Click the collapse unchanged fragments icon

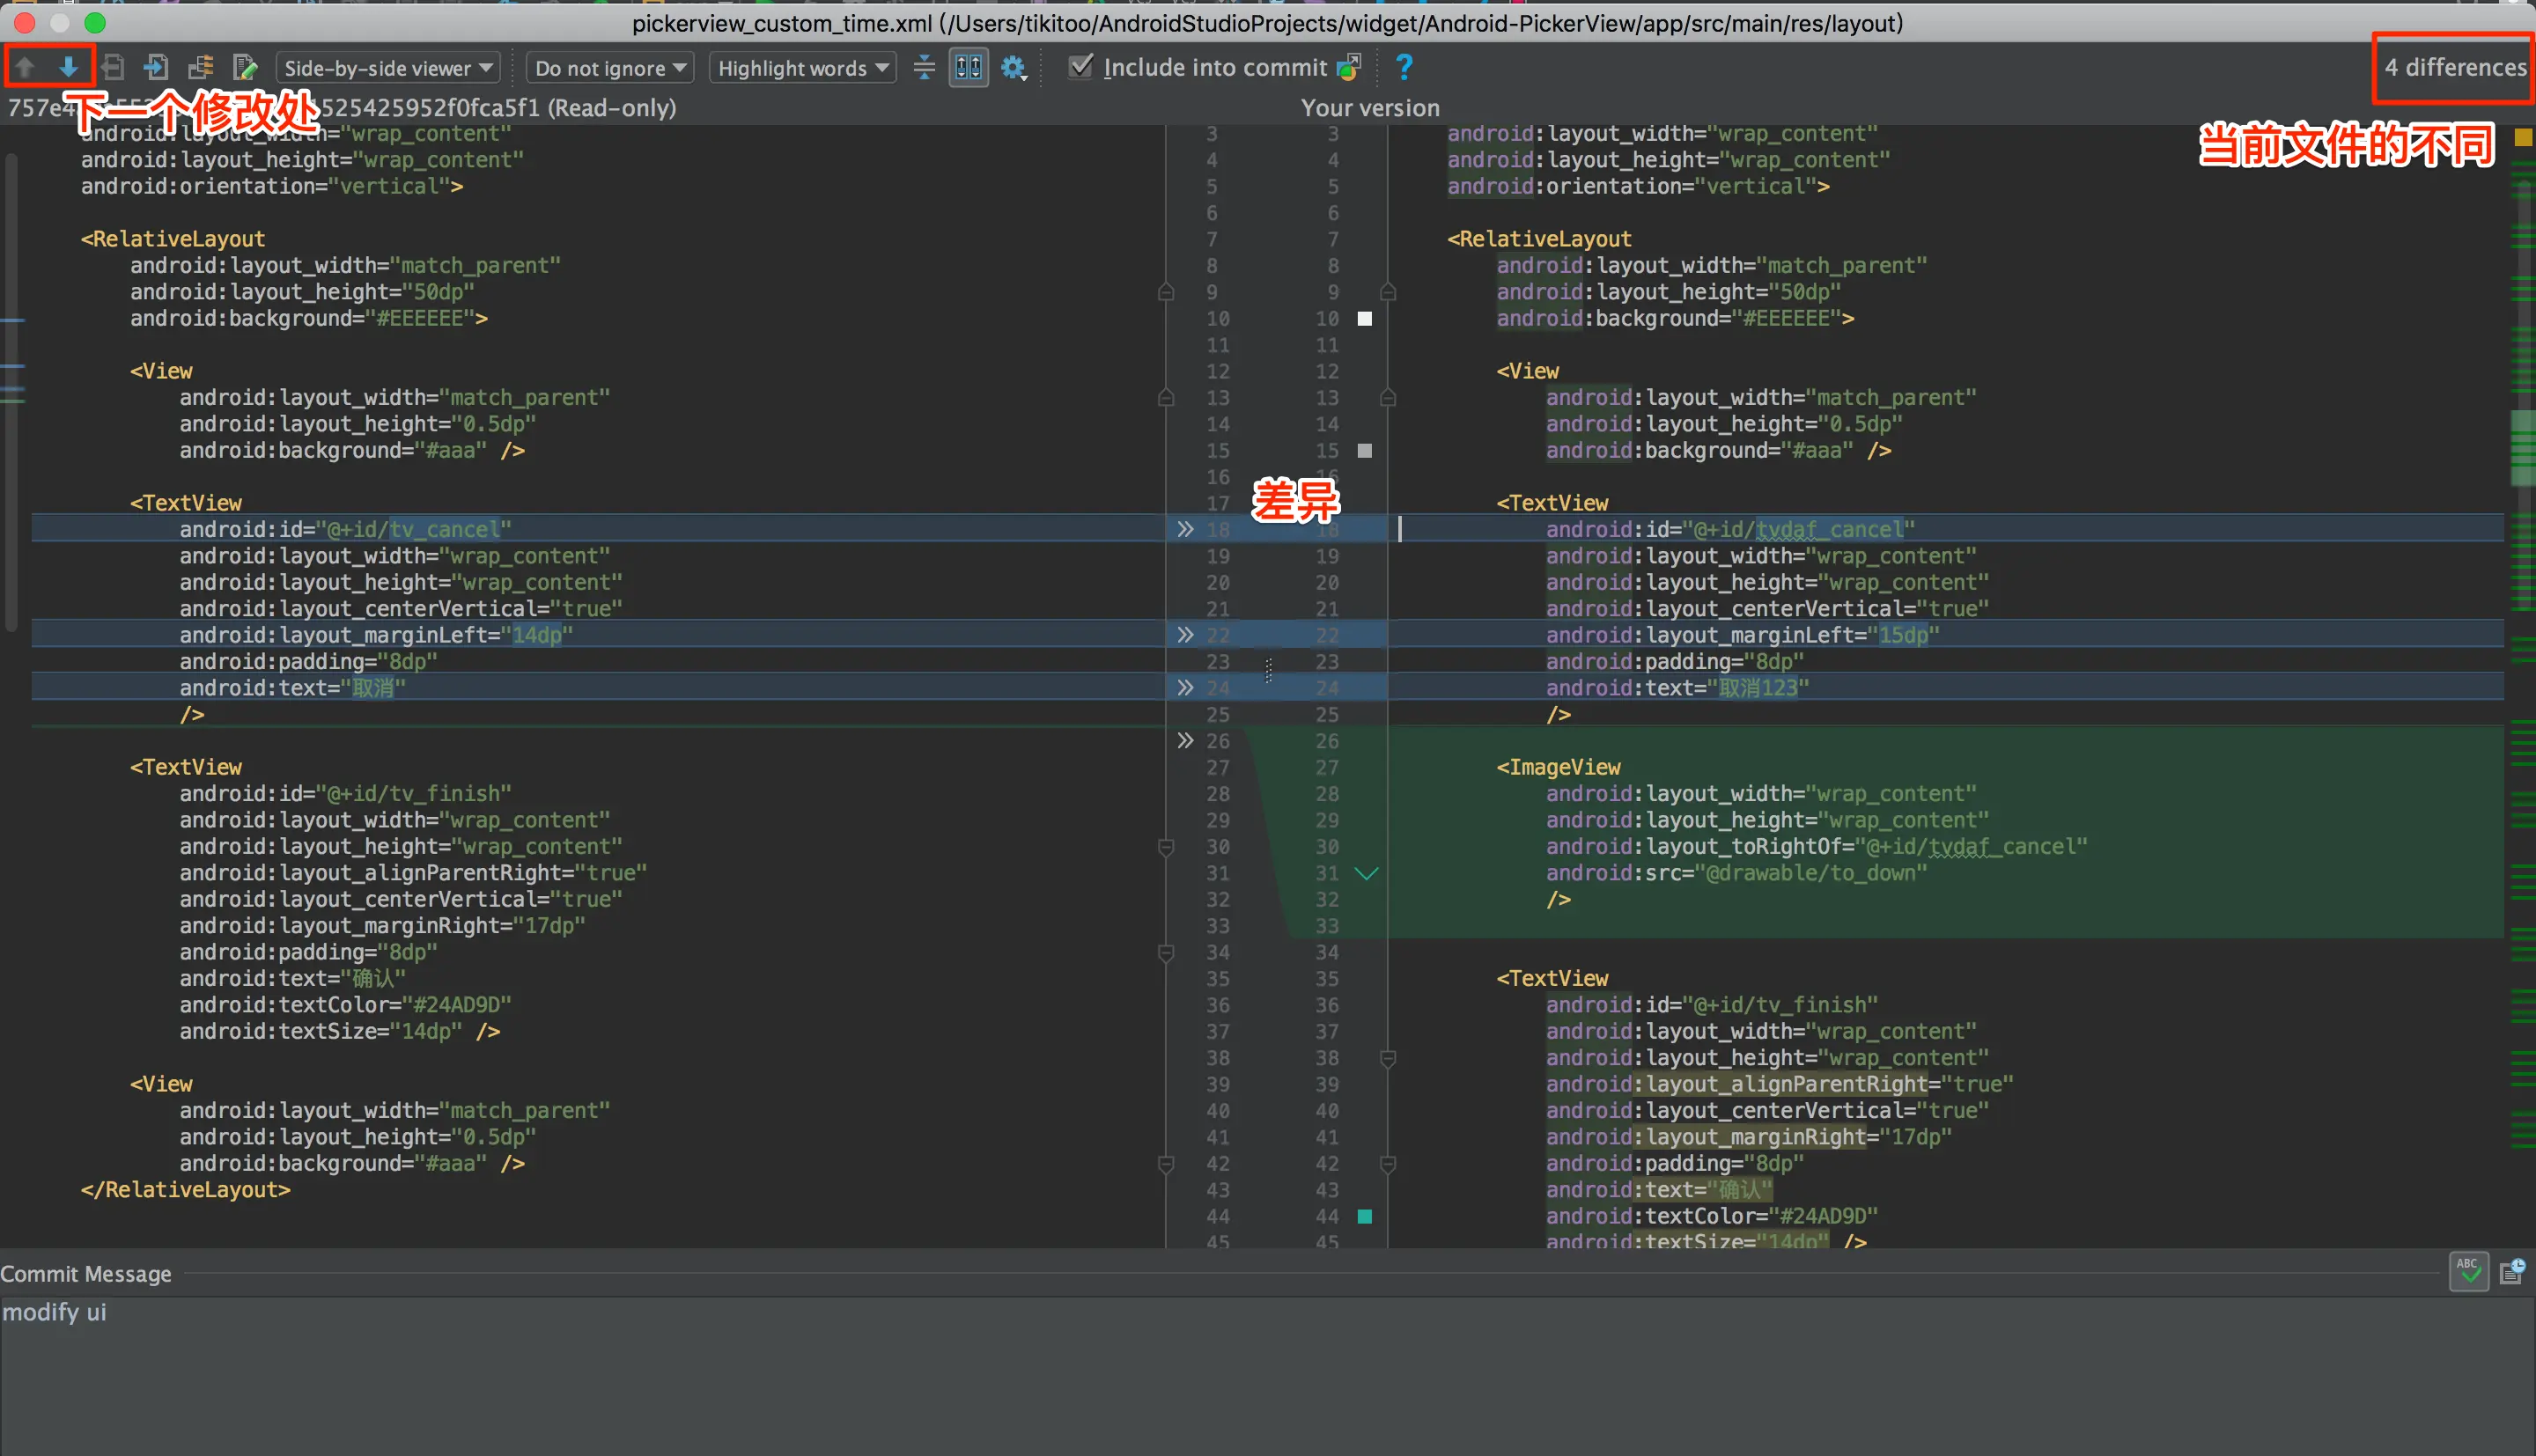pyautogui.click(x=924, y=67)
